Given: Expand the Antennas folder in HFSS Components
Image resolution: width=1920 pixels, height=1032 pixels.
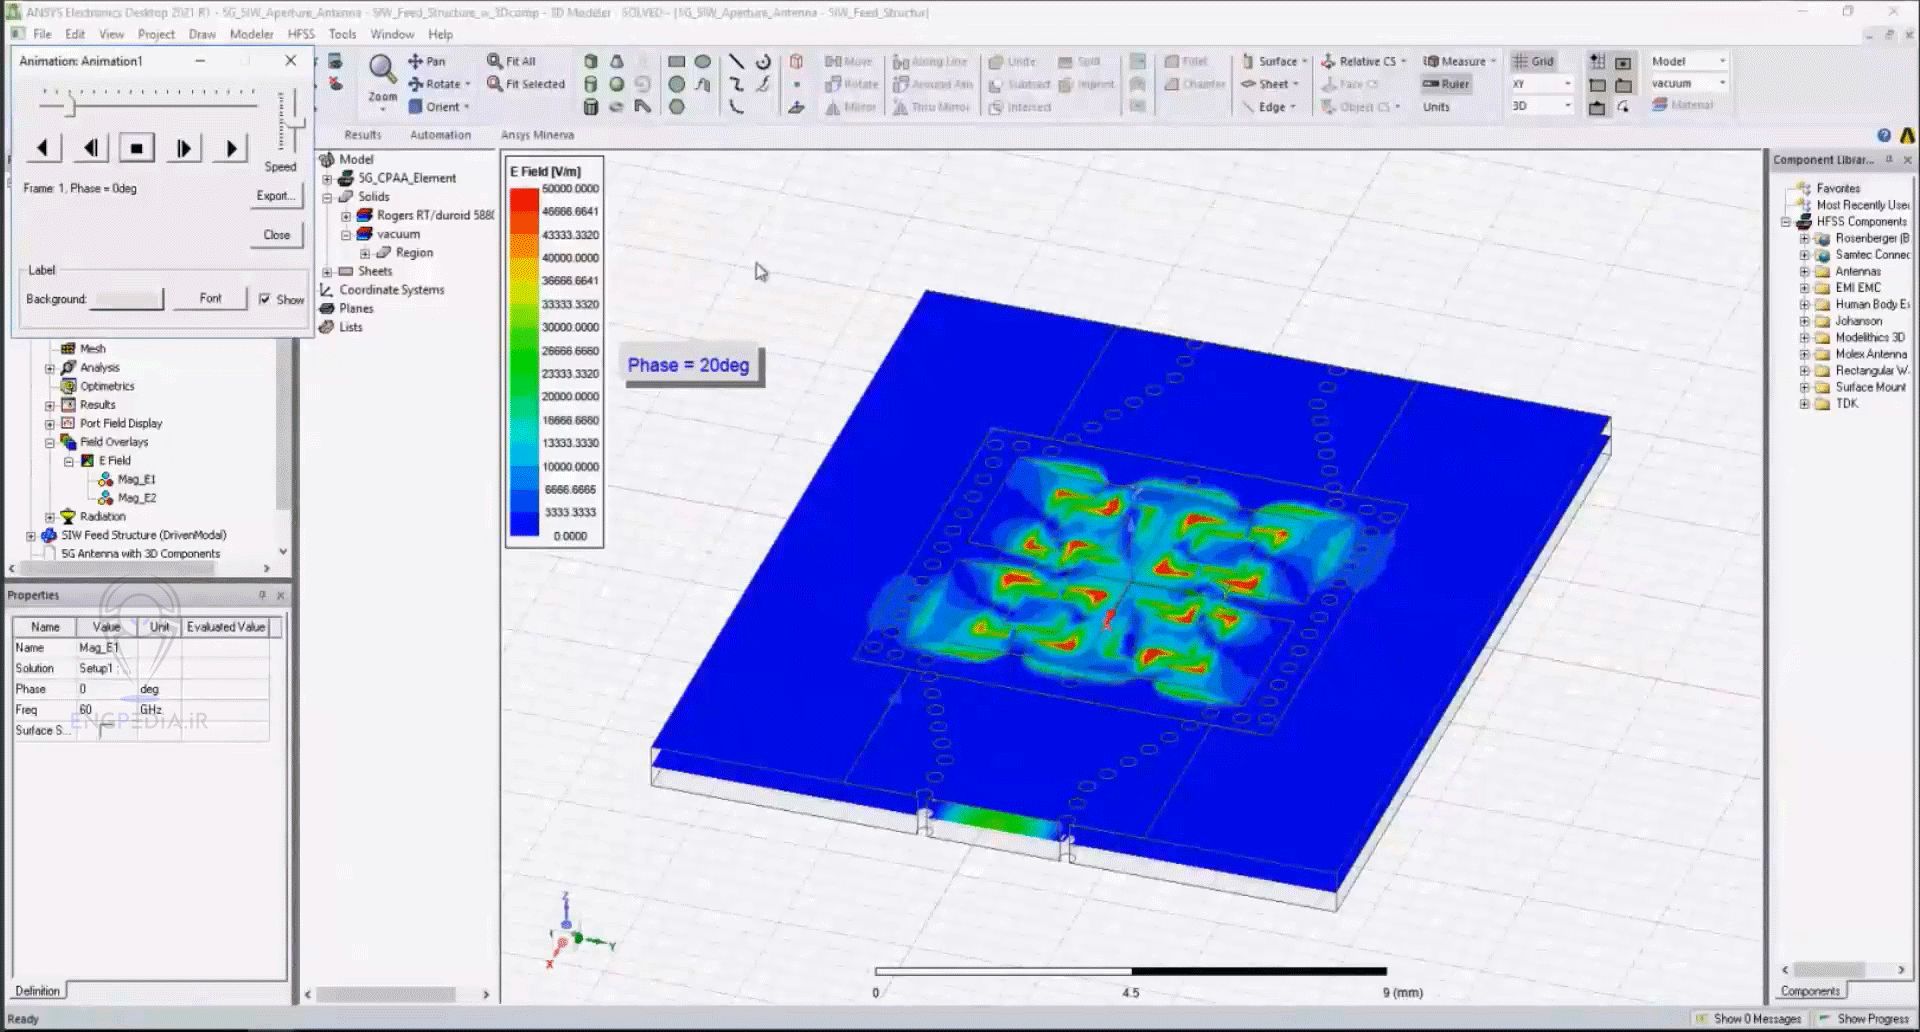Looking at the screenshot, I should (x=1804, y=271).
